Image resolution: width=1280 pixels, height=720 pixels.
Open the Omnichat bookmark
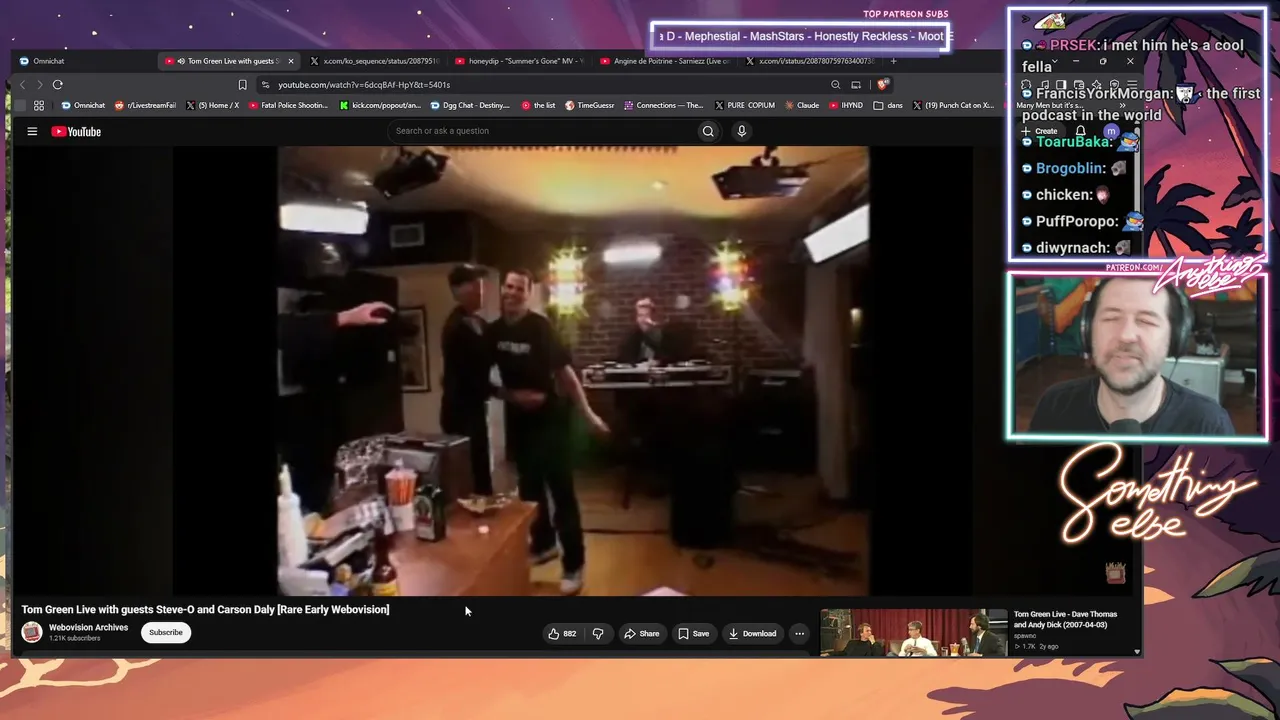click(83, 105)
